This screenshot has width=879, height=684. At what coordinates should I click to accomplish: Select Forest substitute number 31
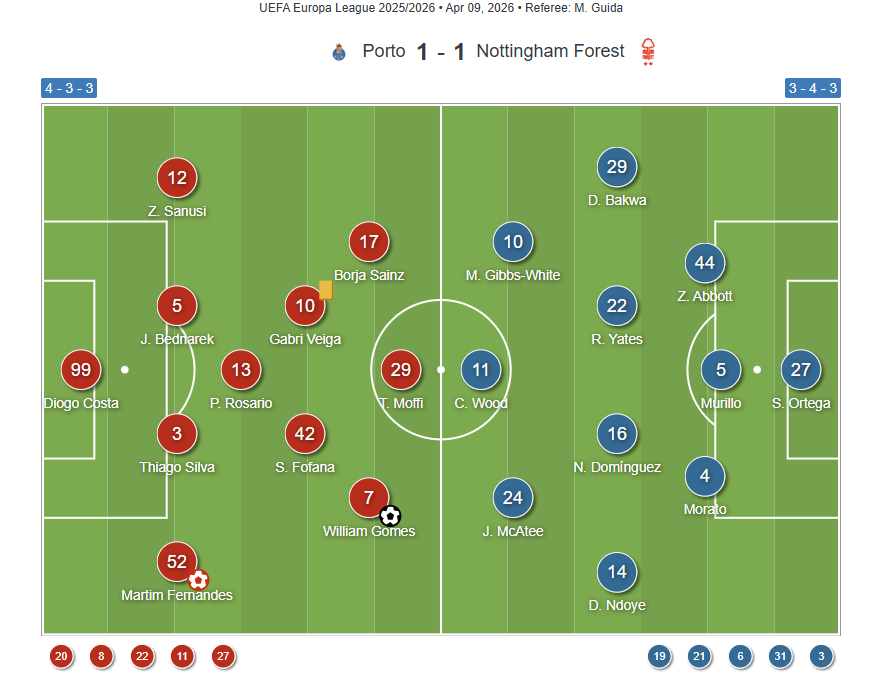point(780,657)
